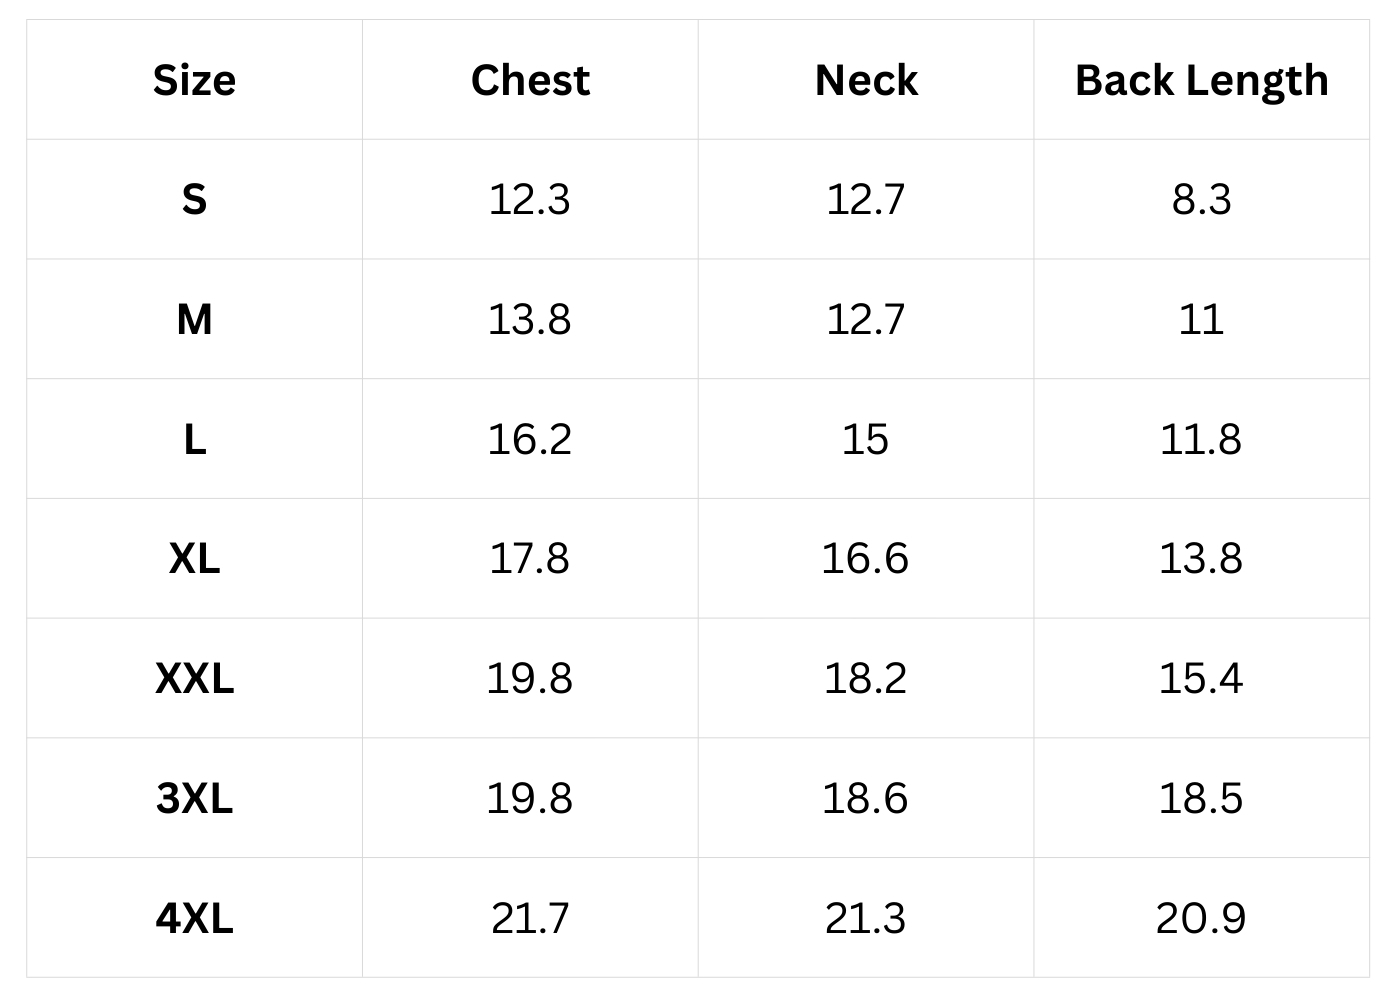The height and width of the screenshot is (1000, 1400).
Task: Click XXL back length value 15.4
Action: [1201, 678]
